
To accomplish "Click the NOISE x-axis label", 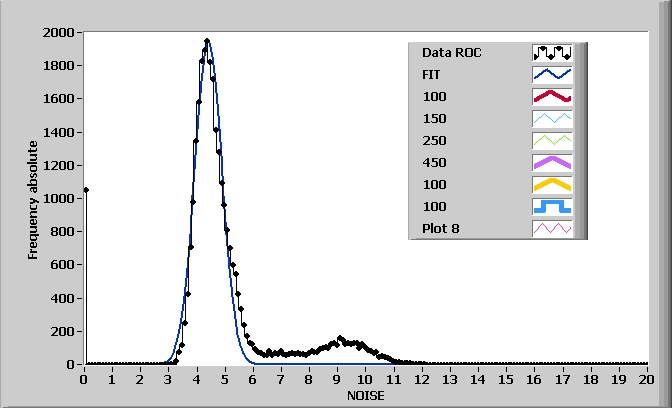I will 365,396.
